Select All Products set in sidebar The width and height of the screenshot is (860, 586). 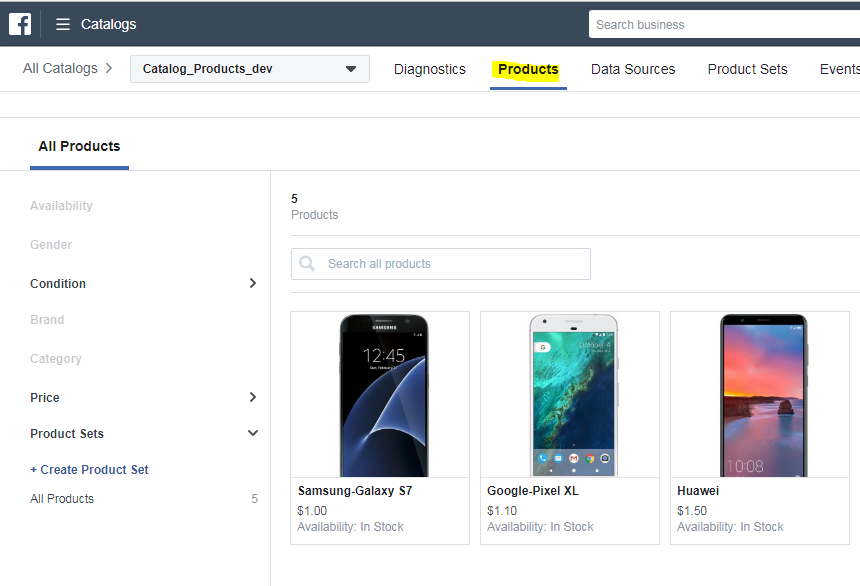[x=62, y=499]
